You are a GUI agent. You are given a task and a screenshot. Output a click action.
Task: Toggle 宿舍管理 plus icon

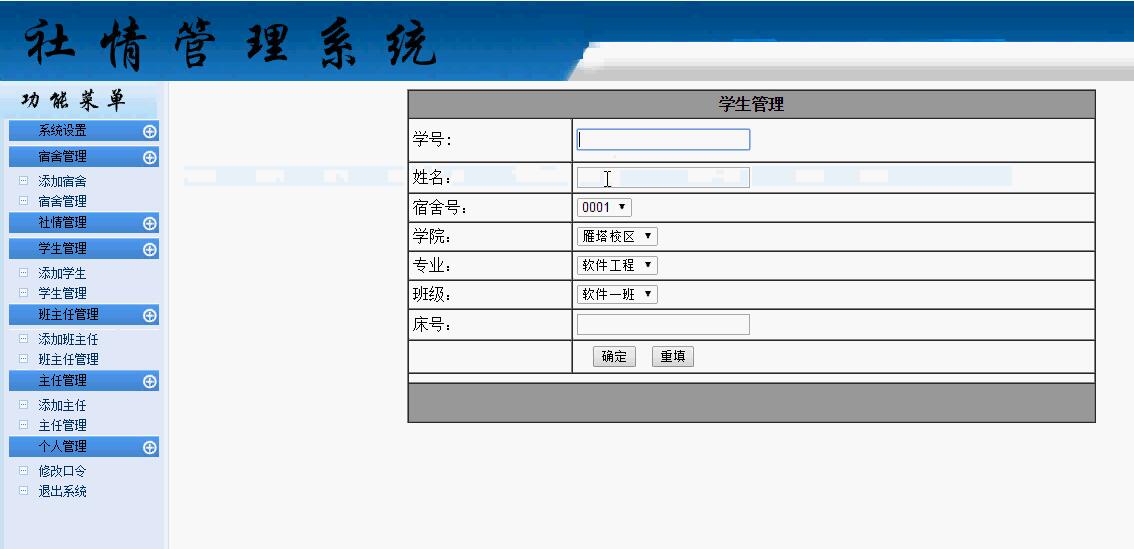(x=150, y=157)
